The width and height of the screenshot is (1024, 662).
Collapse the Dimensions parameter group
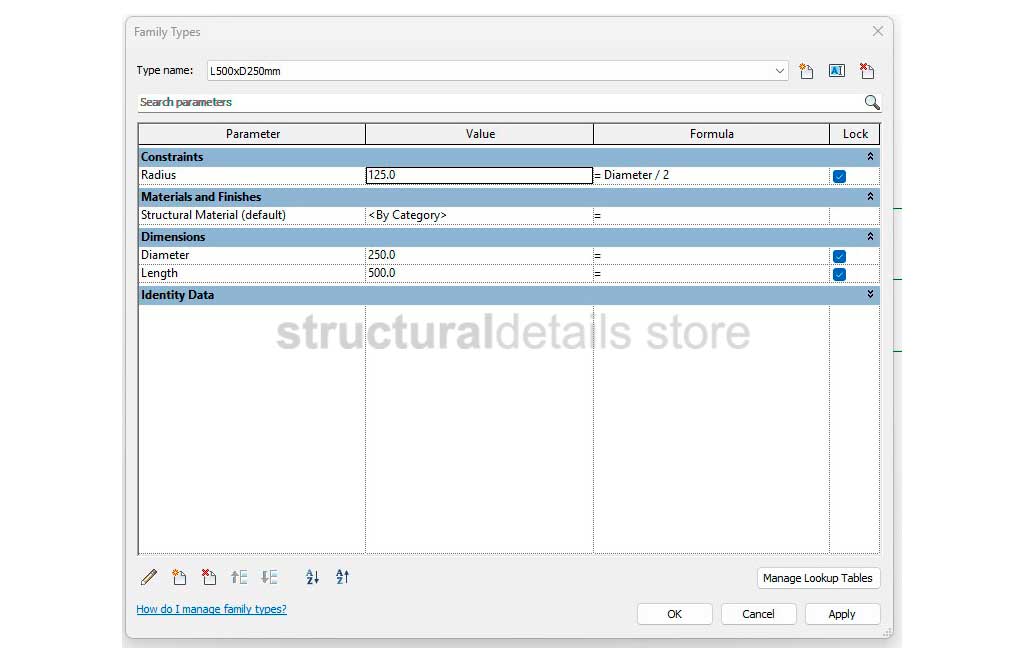coord(870,237)
